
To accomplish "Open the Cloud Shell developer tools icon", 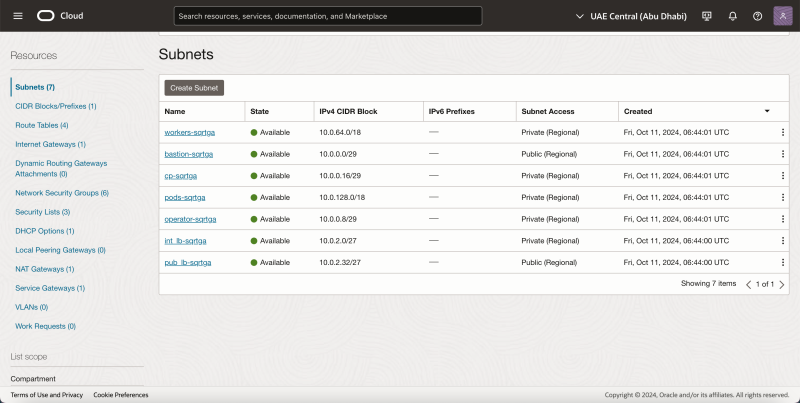I will [707, 16].
